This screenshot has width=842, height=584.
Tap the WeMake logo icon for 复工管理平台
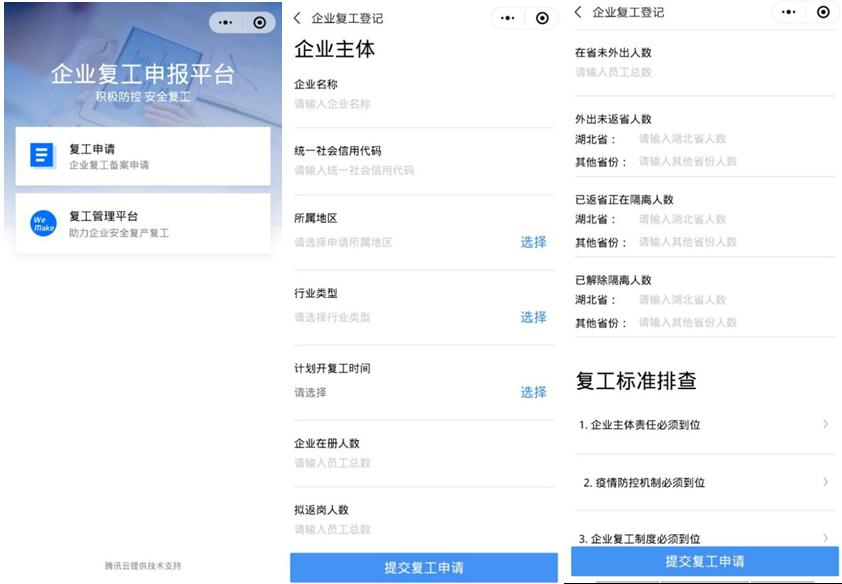(x=43, y=223)
